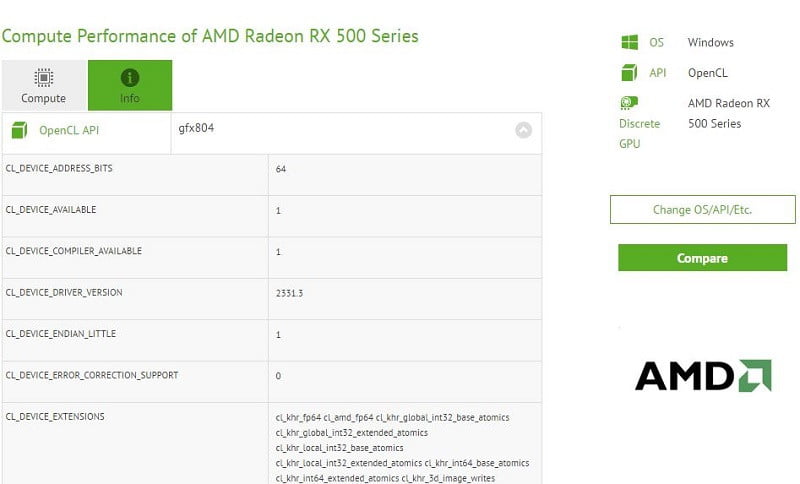Viewport: 800px width, 484px height.
Task: Click the Compute tab chip icon
Action: (43, 78)
